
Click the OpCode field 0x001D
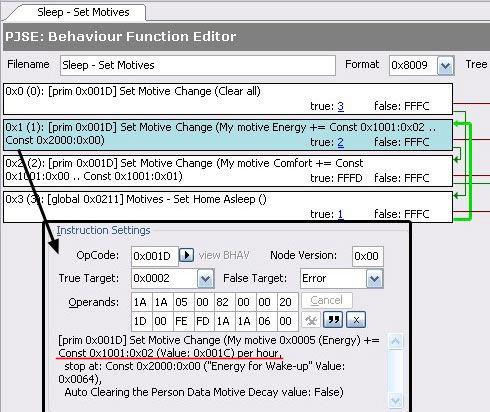(x=155, y=256)
